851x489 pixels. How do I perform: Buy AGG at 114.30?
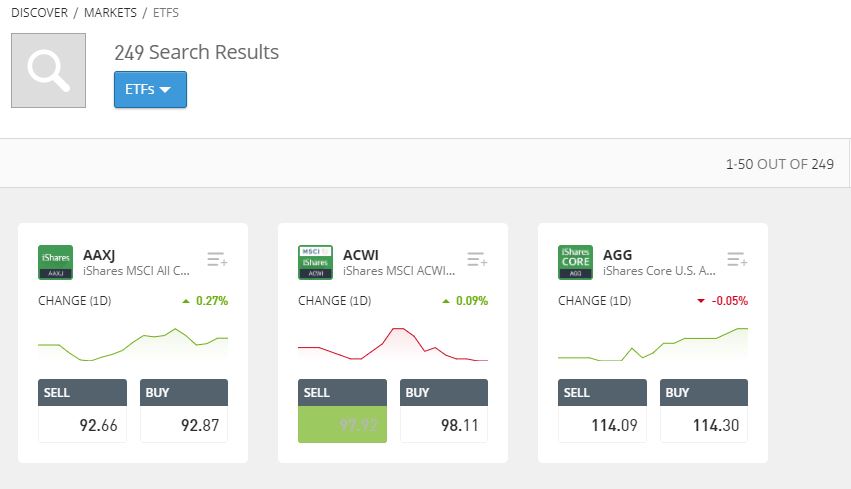tap(704, 411)
